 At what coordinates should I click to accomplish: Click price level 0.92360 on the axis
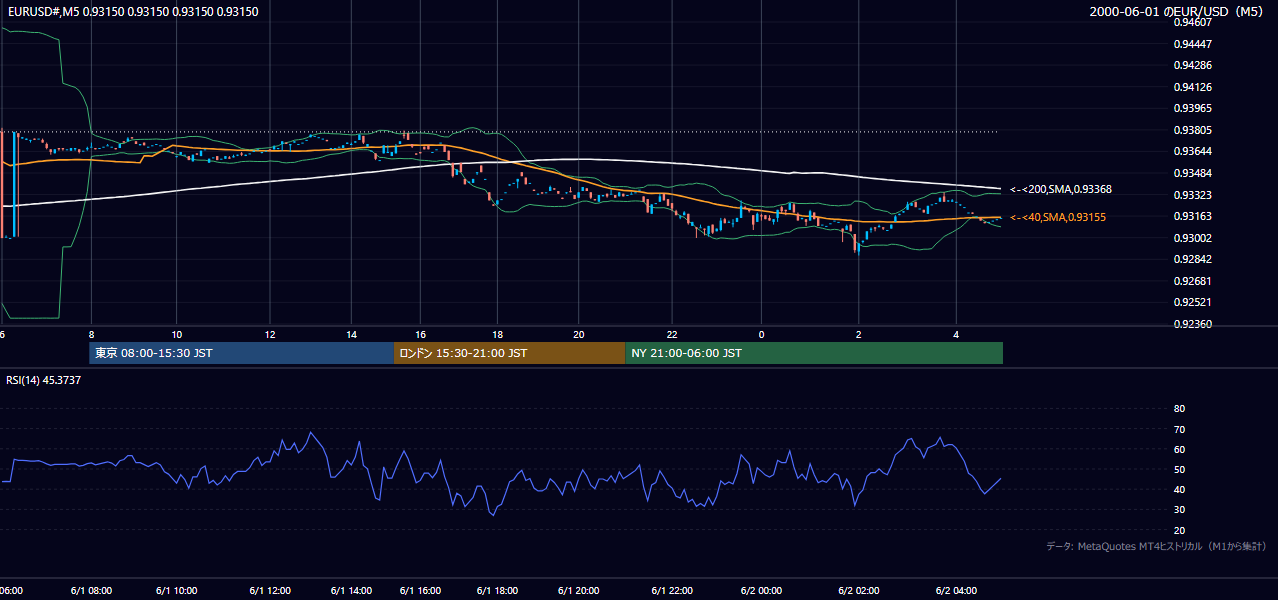1192,324
